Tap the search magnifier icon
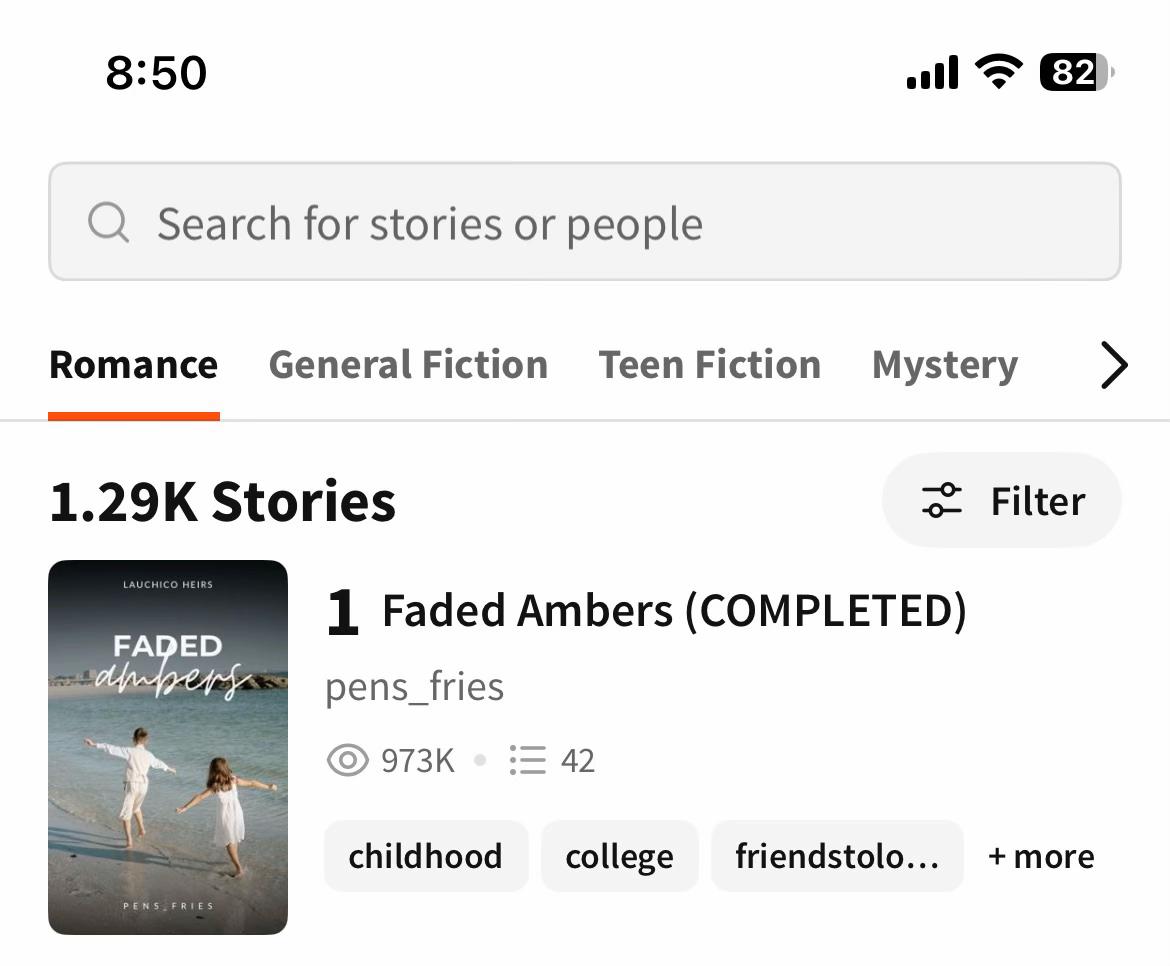This screenshot has height=966, width=1170. pyautogui.click(x=109, y=222)
